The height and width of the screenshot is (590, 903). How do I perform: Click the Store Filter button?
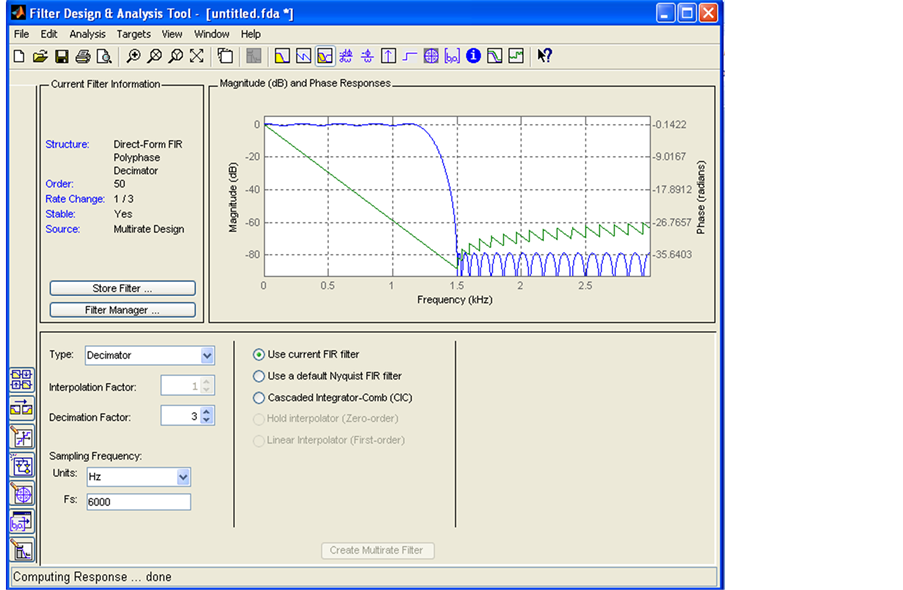pyautogui.click(x=123, y=288)
